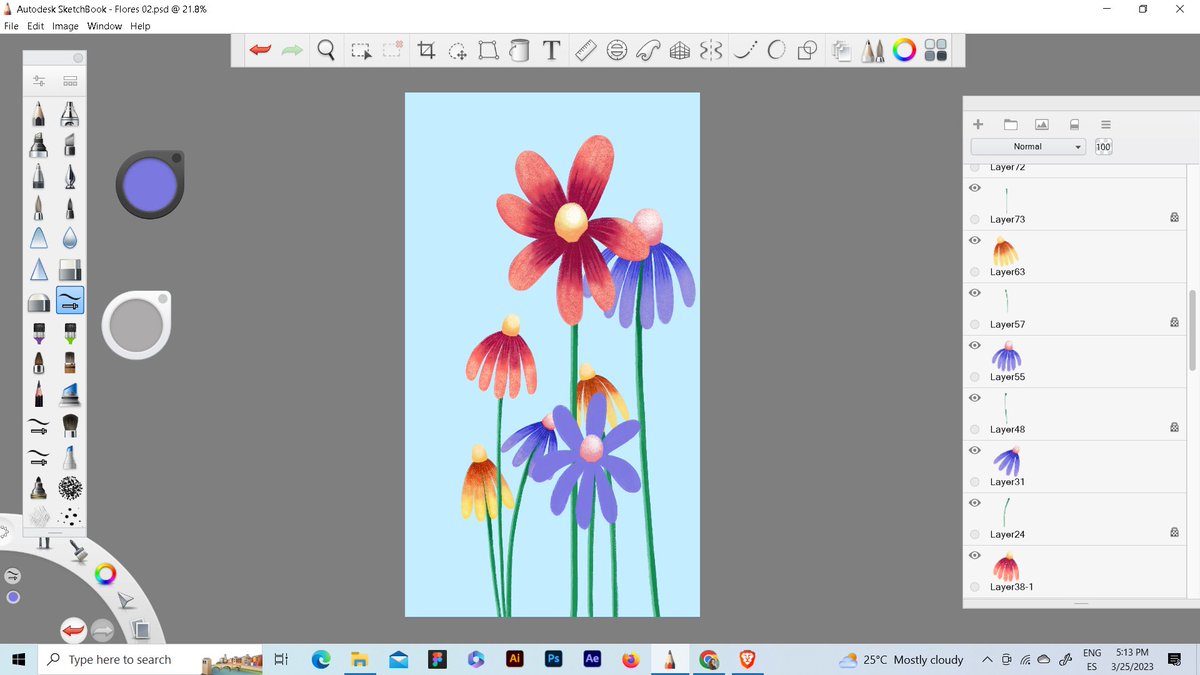This screenshot has width=1200, height=675.
Task: Click the undo arrow in the corner lagoon
Action: pos(72,630)
